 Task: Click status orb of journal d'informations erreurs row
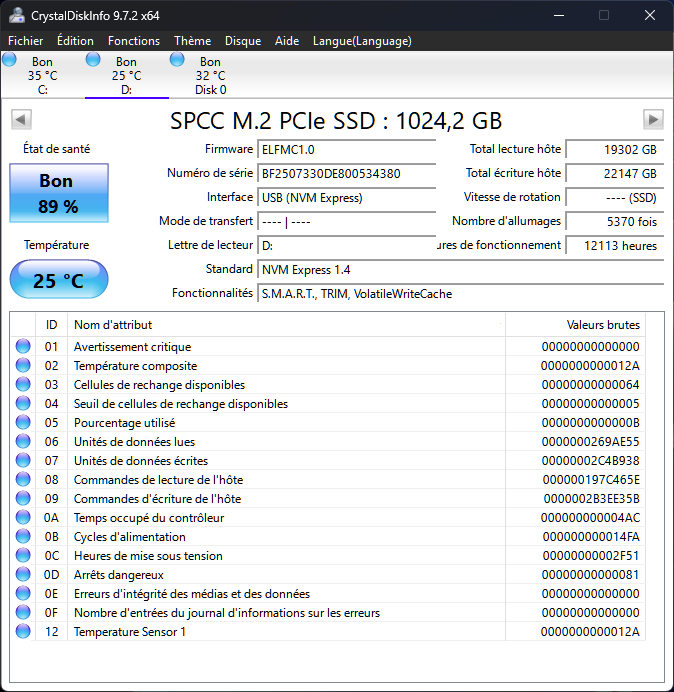tap(23, 612)
